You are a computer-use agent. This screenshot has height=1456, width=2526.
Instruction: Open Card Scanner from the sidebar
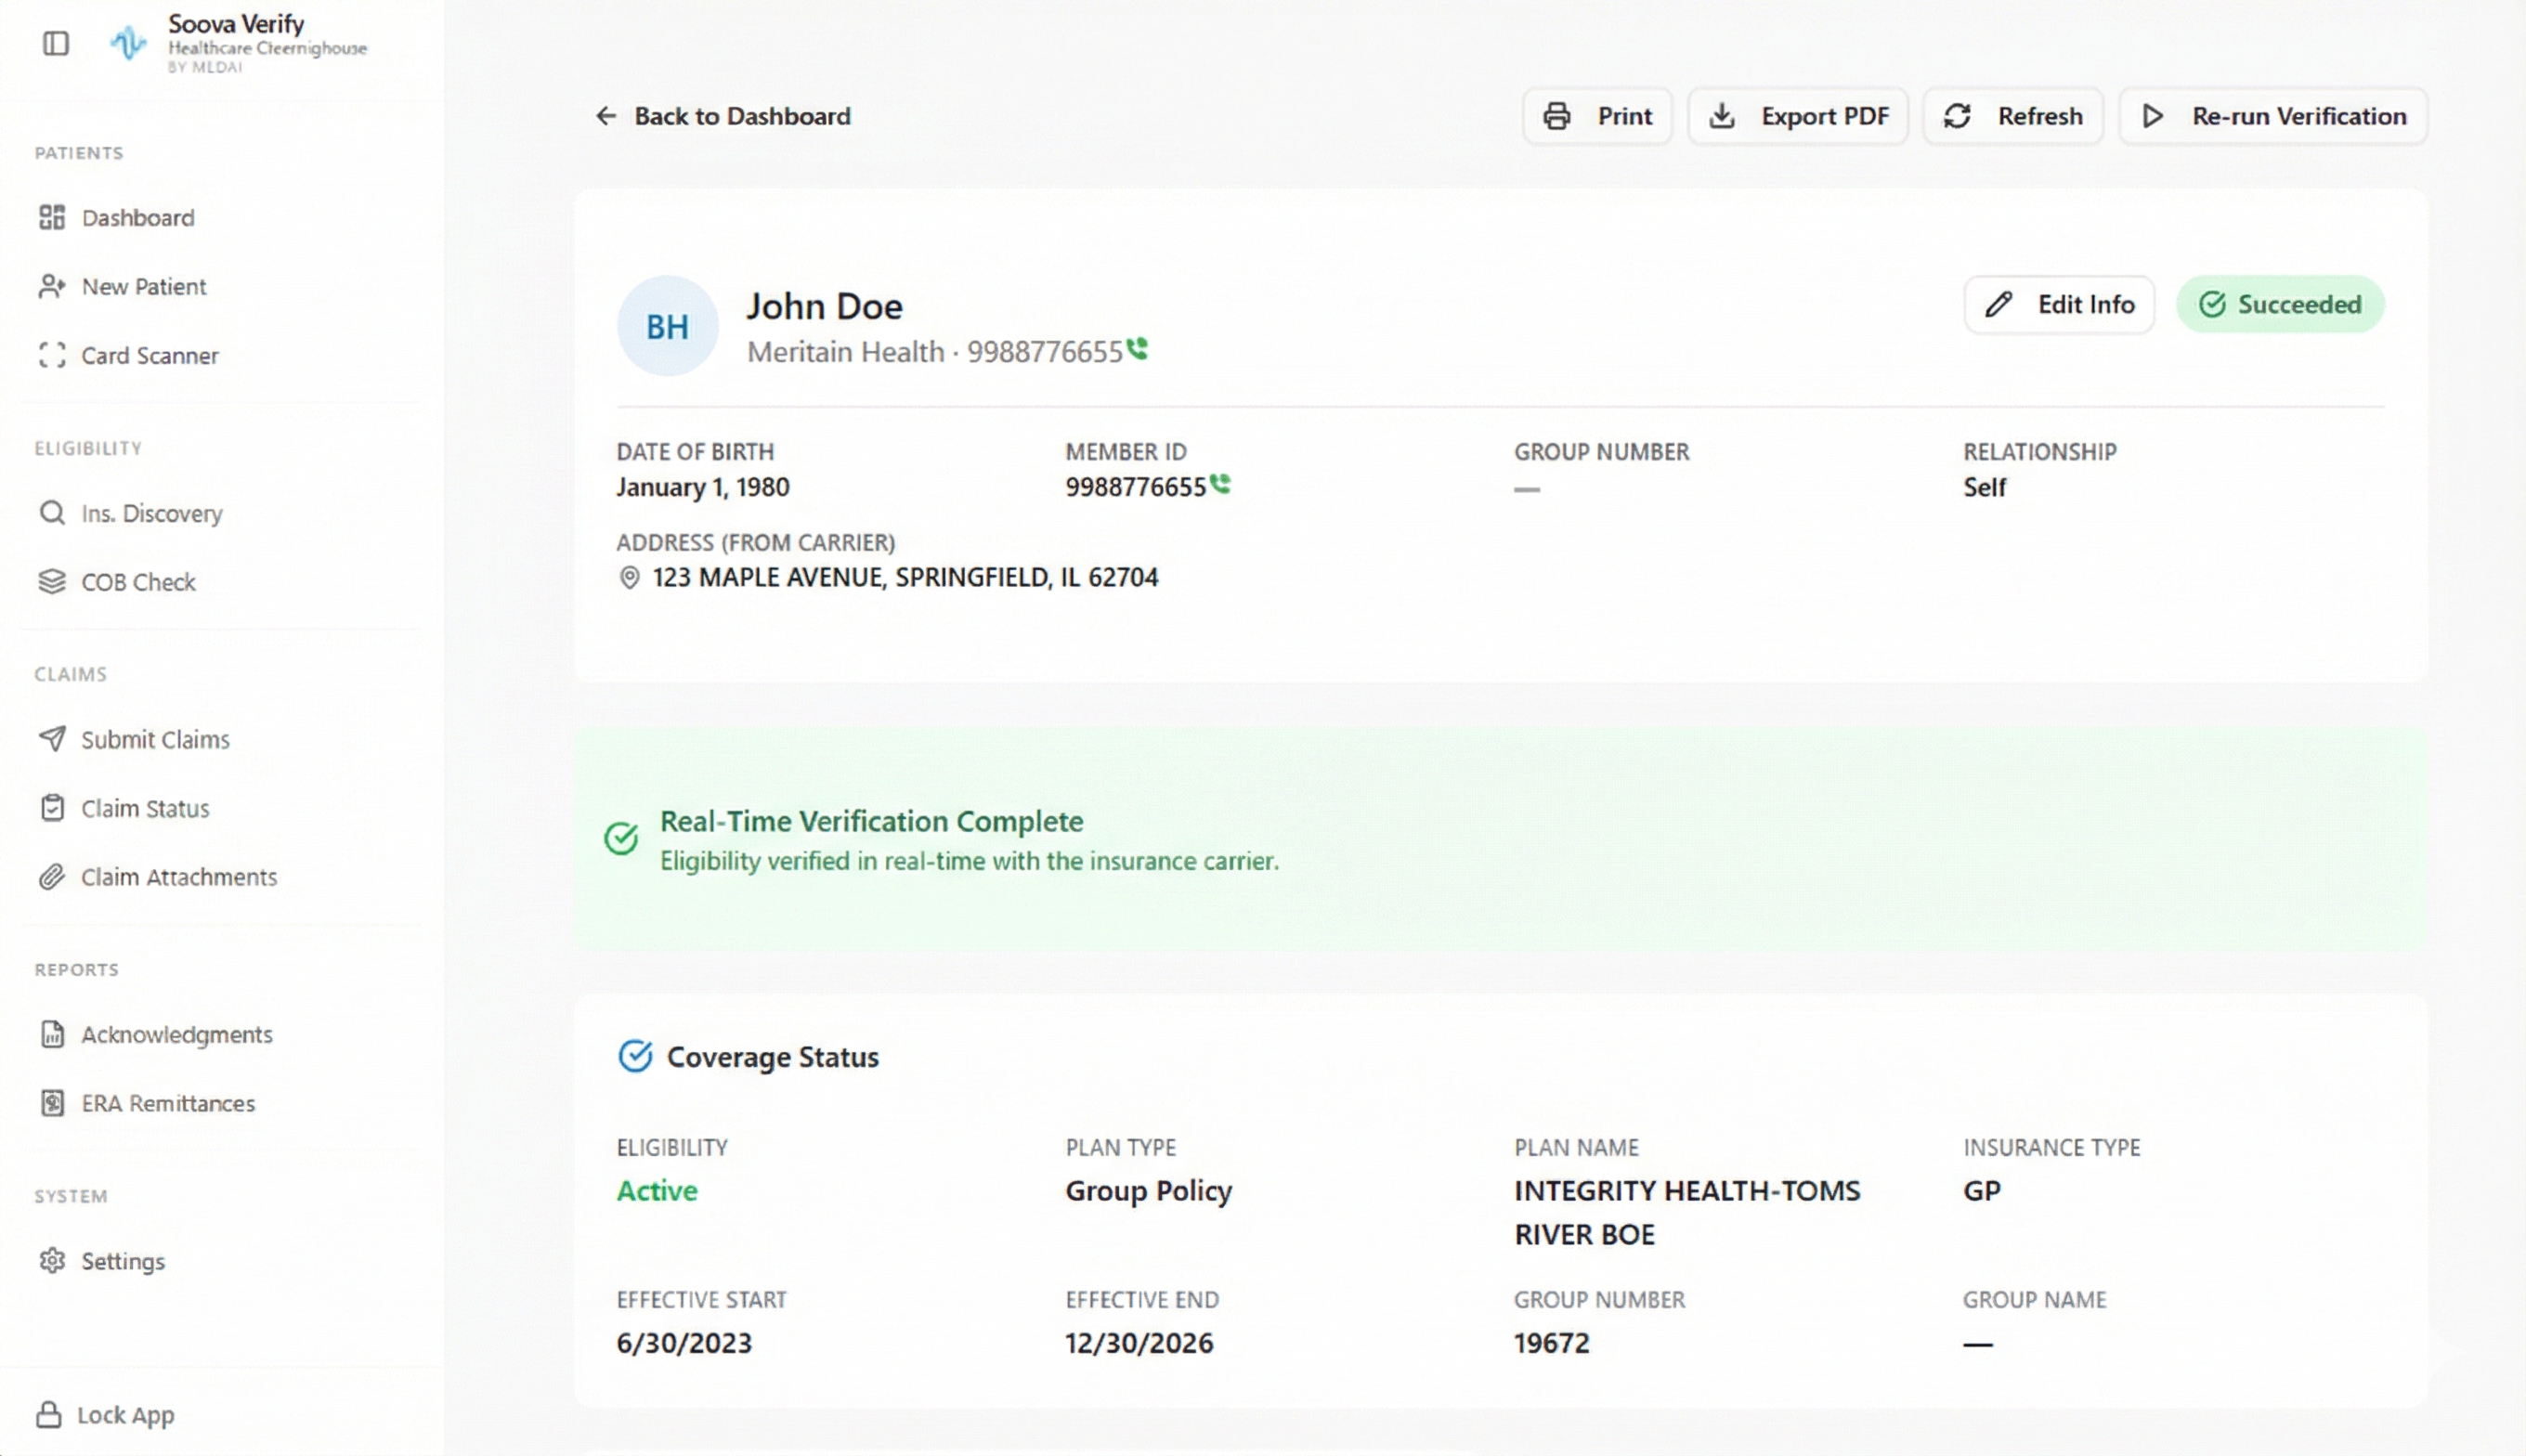(149, 355)
